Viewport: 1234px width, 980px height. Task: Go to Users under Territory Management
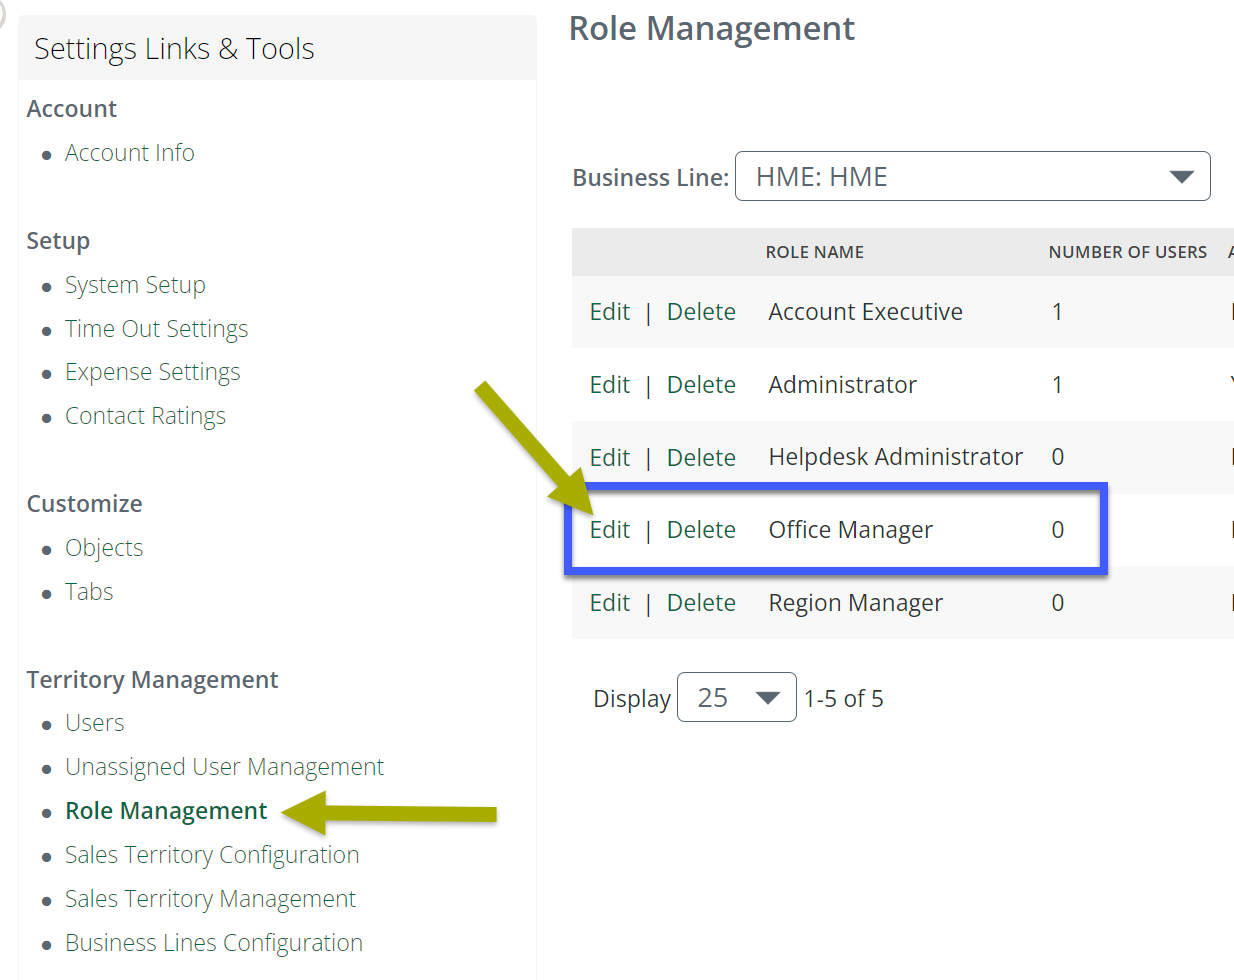95,723
